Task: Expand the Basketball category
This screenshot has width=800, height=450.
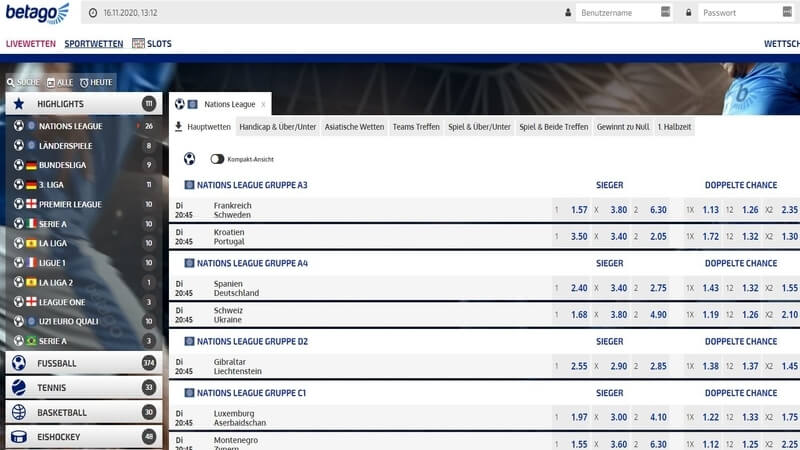Action: point(84,412)
